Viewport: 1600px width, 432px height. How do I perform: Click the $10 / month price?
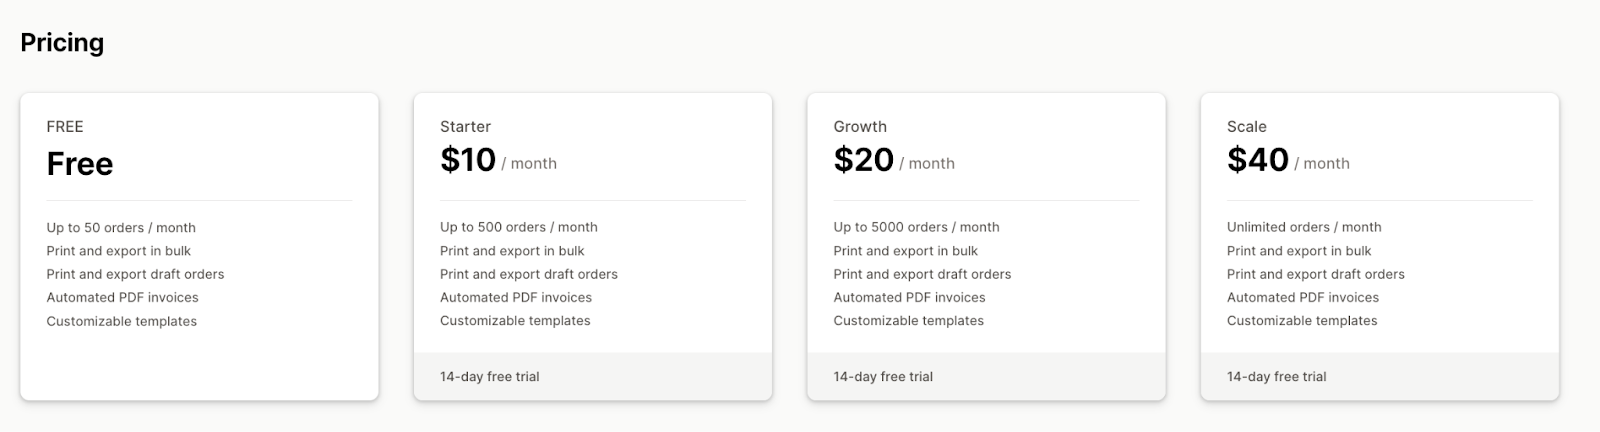point(498,160)
